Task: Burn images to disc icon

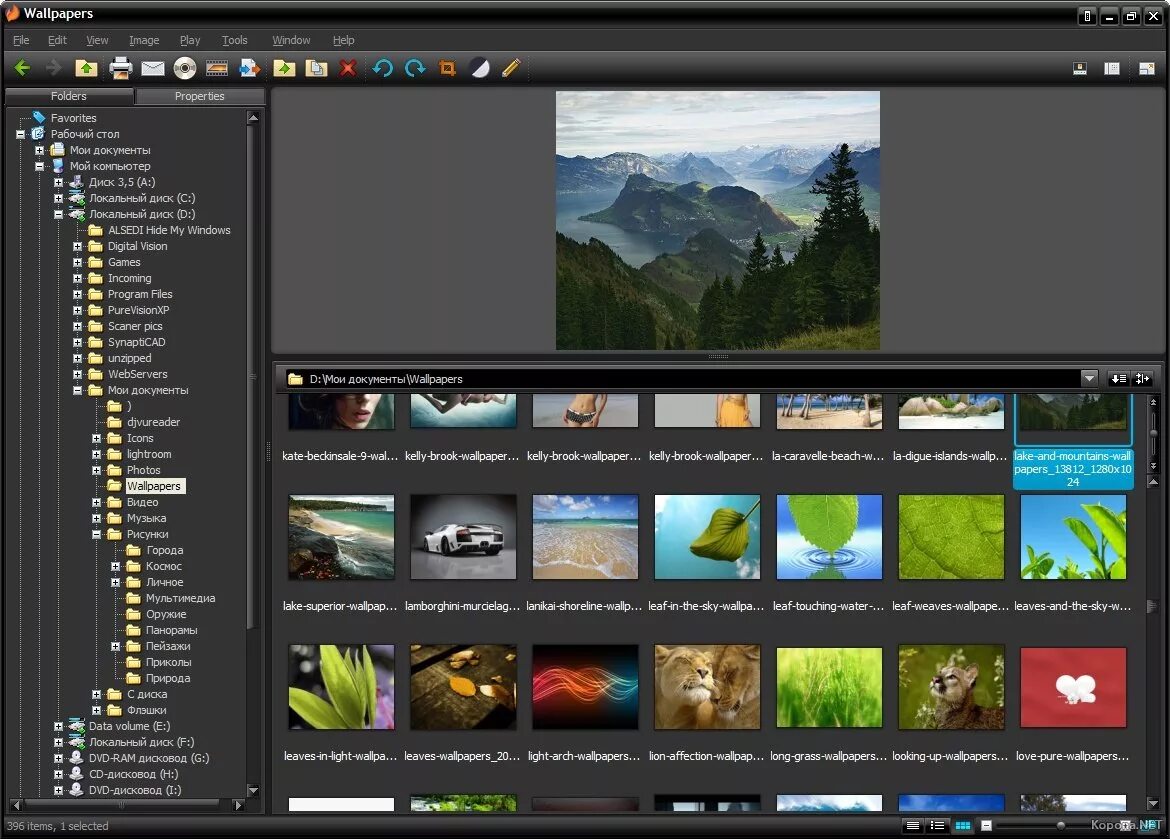Action: point(185,69)
